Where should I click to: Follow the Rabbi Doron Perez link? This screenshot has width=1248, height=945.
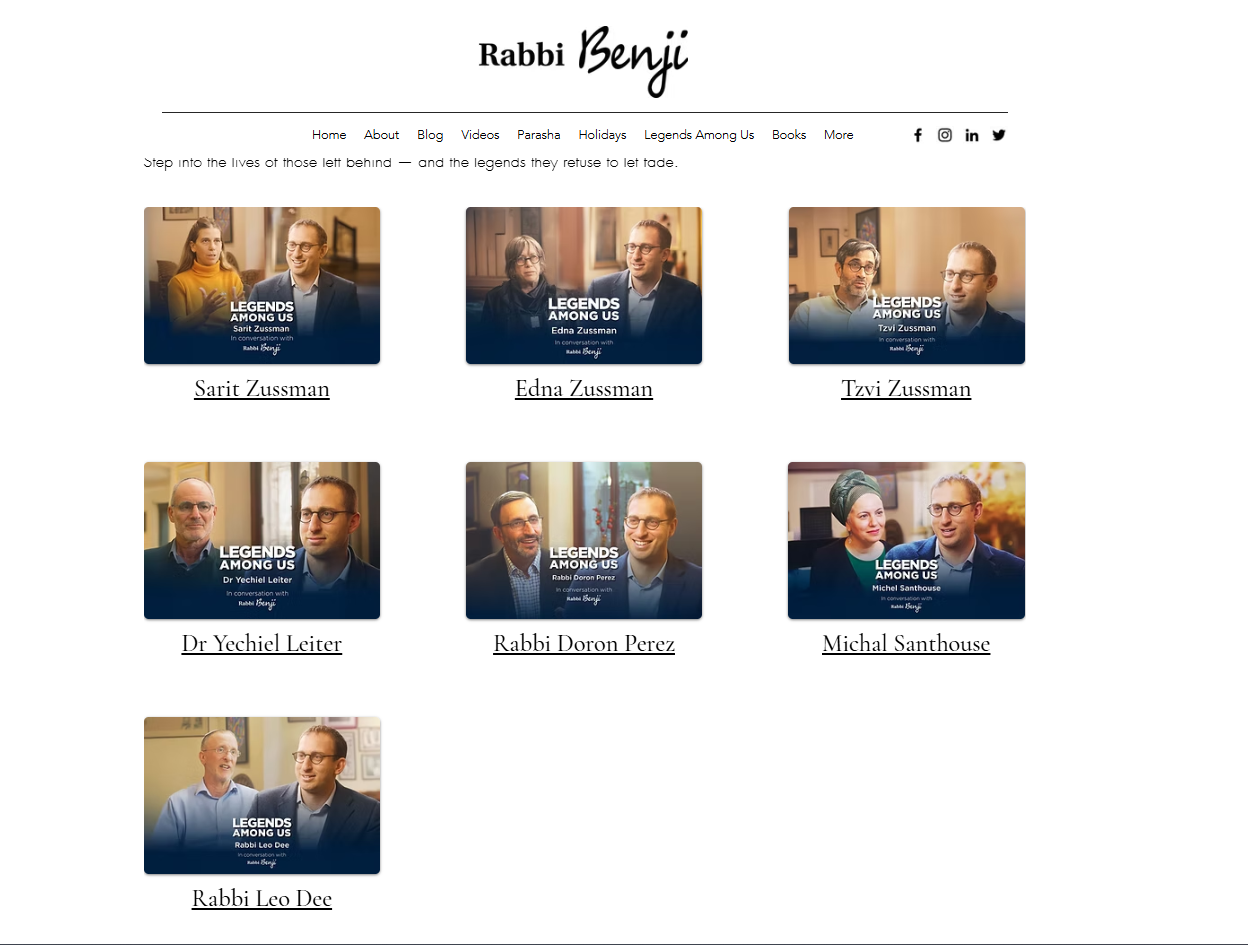click(x=584, y=644)
